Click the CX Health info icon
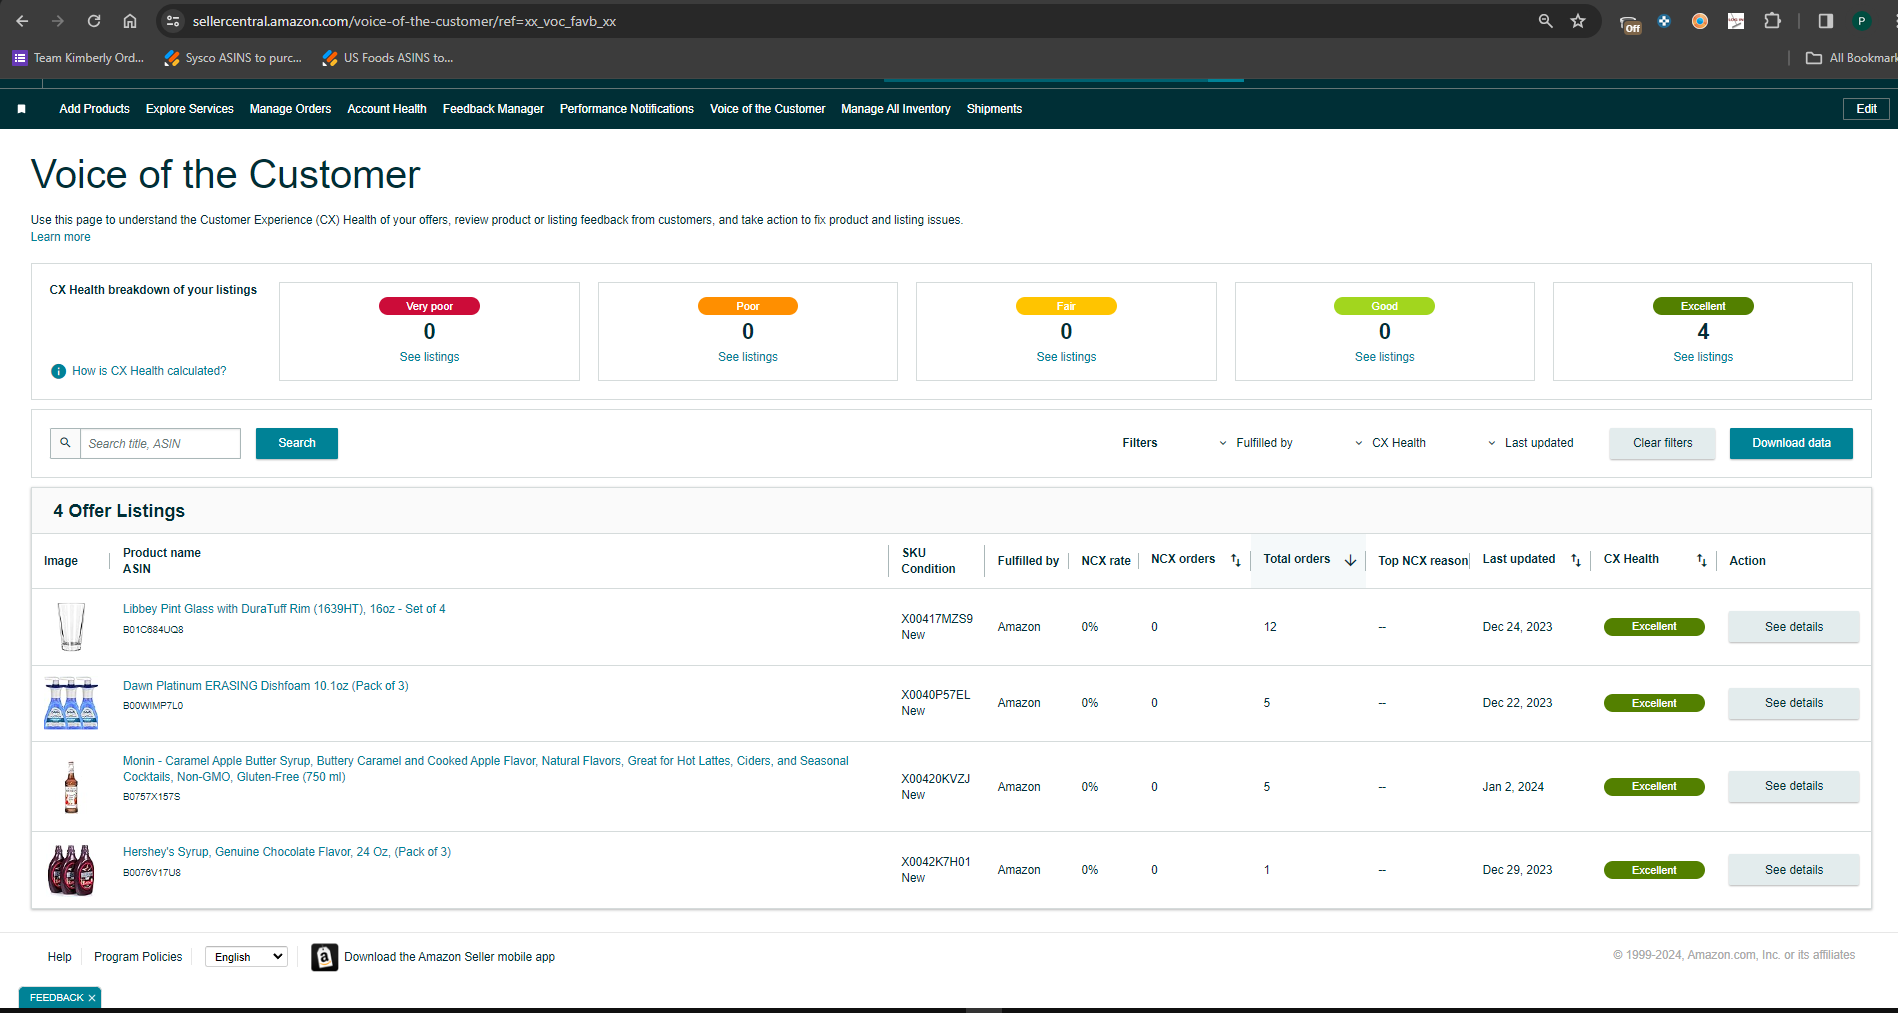This screenshot has width=1898, height=1013. tap(58, 371)
